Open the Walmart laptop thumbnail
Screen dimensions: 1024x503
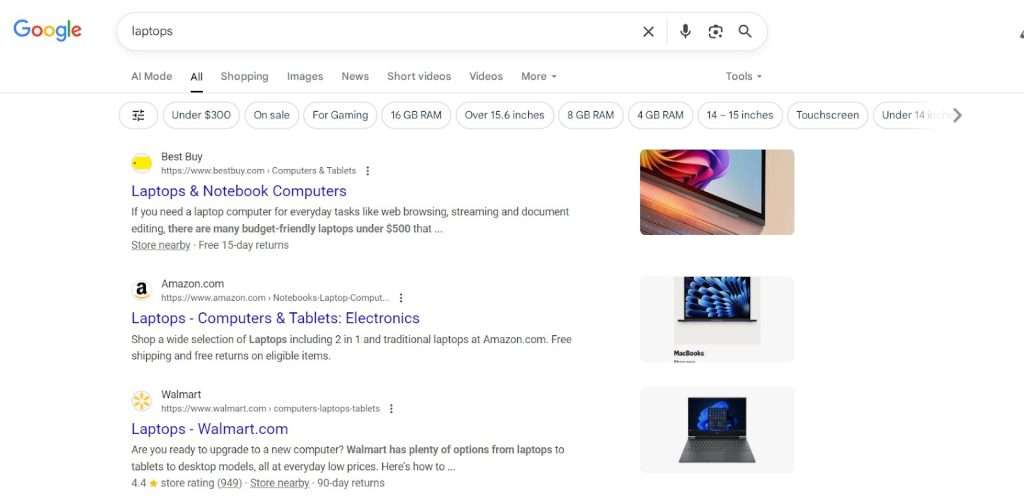717,430
